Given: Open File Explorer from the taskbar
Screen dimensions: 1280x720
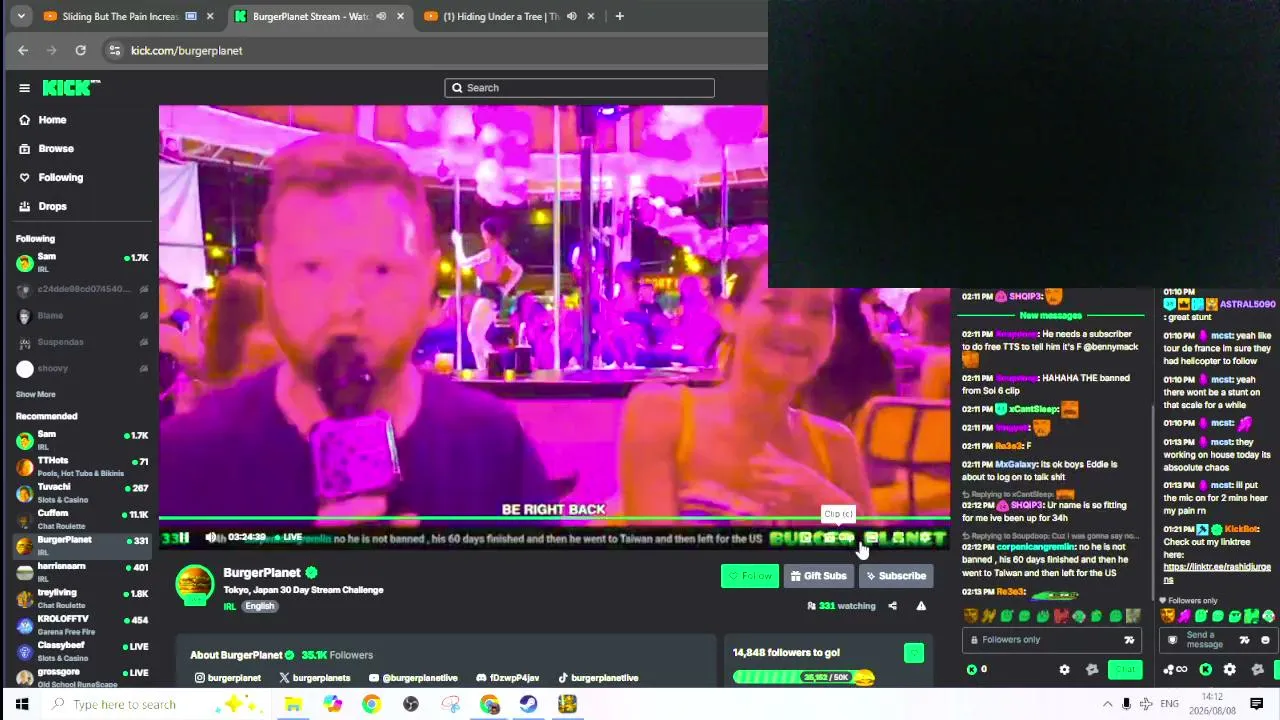Looking at the screenshot, I should click(293, 704).
